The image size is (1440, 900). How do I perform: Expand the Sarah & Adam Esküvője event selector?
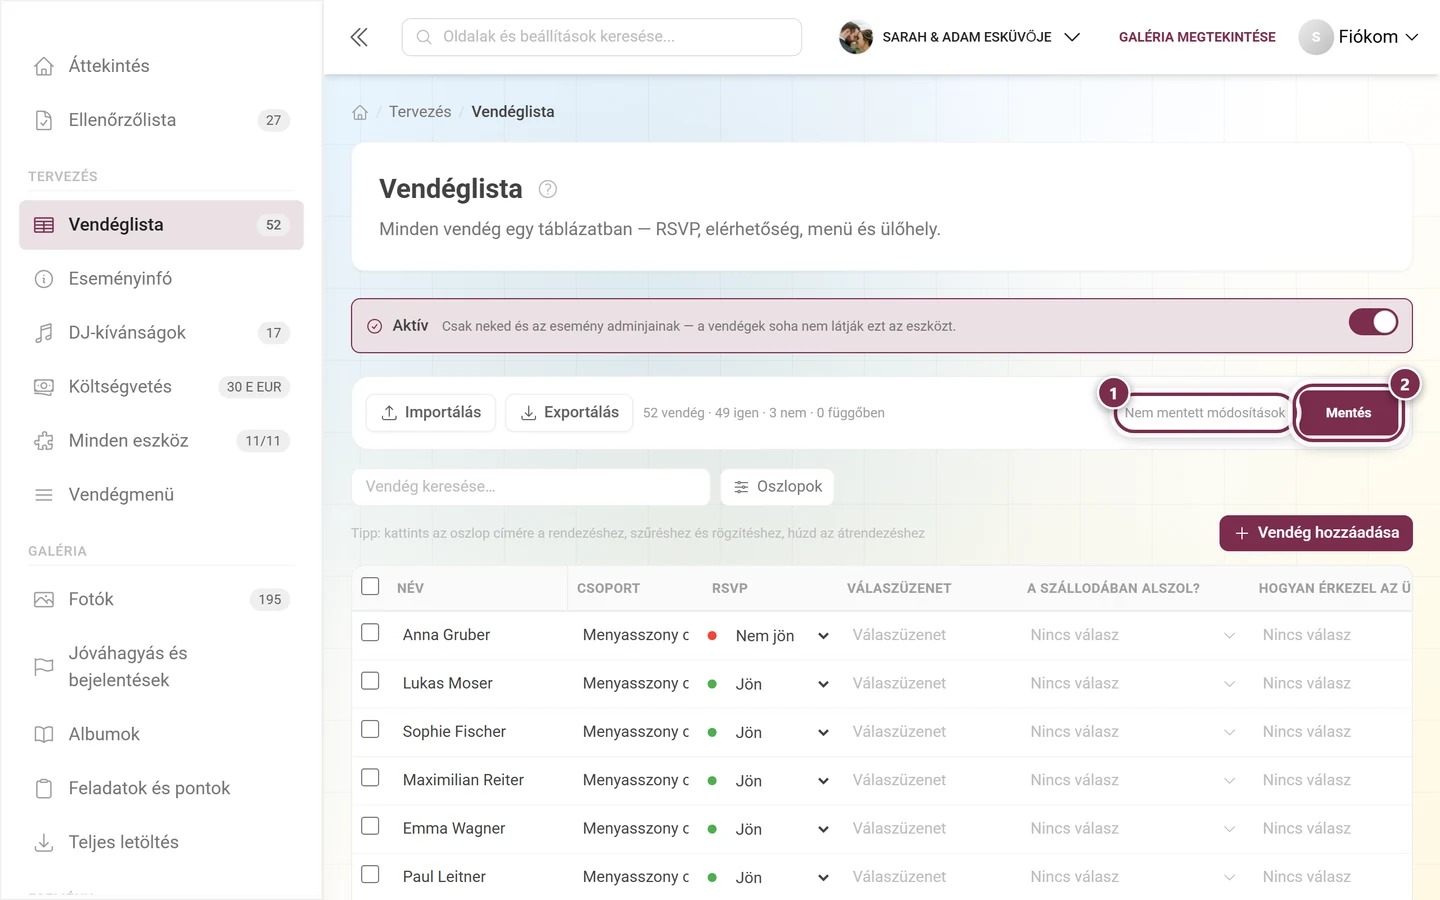click(960, 37)
